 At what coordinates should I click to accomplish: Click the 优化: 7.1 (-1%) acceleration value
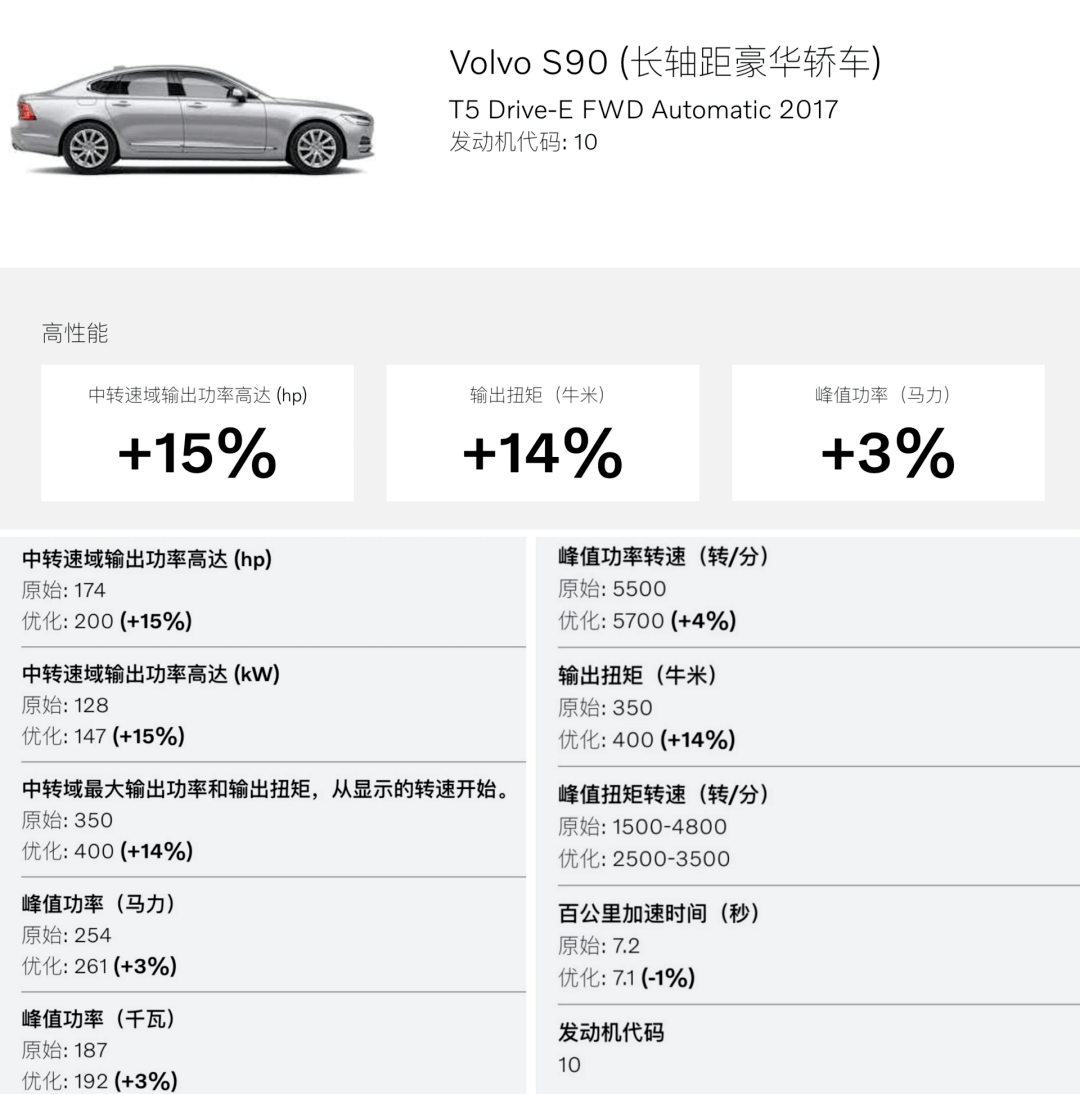[x=627, y=977]
